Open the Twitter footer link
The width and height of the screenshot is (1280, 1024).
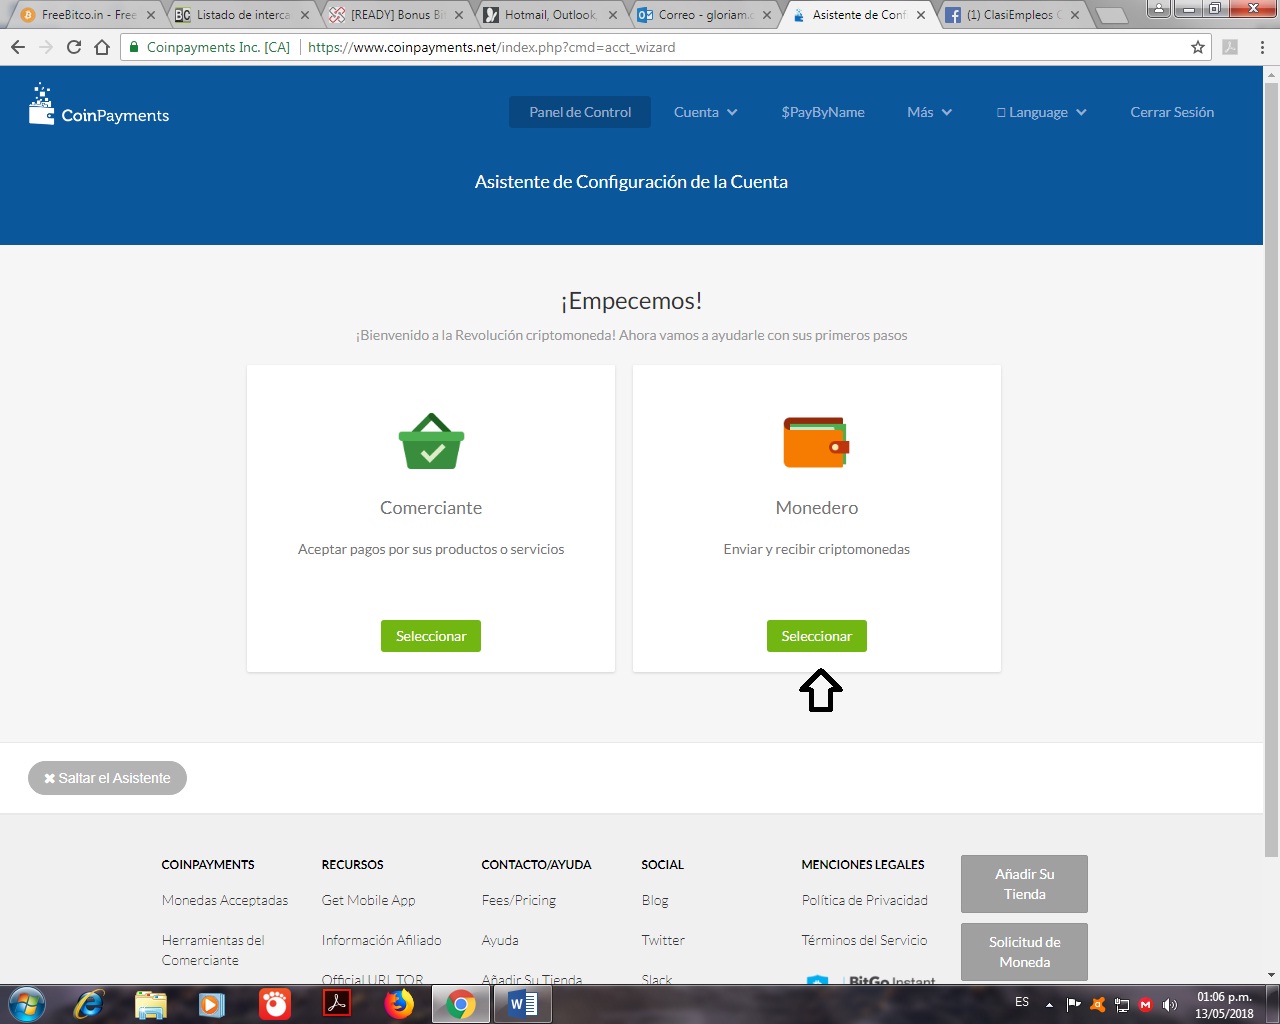tap(663, 940)
